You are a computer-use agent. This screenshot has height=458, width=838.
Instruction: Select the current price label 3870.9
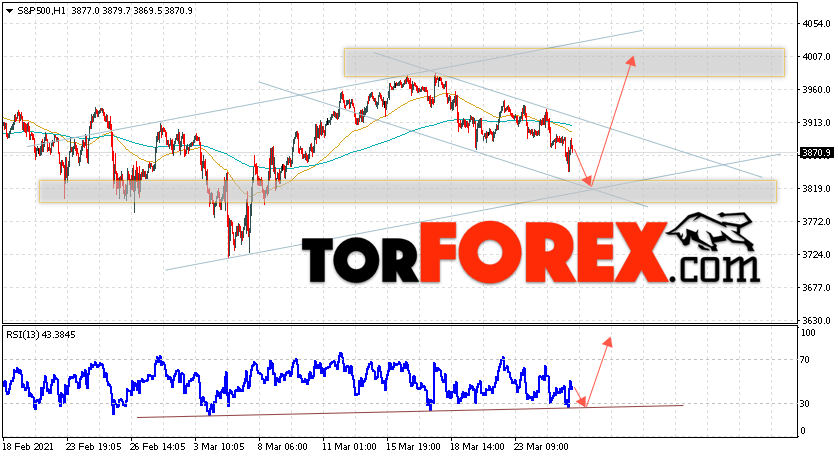[x=817, y=153]
